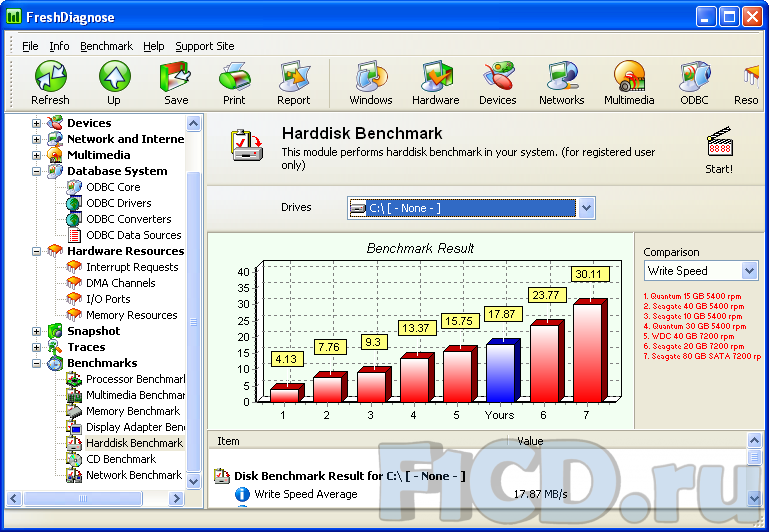Click the tree vertical scrollbar thumb
The height and width of the screenshot is (532, 769).
194,322
